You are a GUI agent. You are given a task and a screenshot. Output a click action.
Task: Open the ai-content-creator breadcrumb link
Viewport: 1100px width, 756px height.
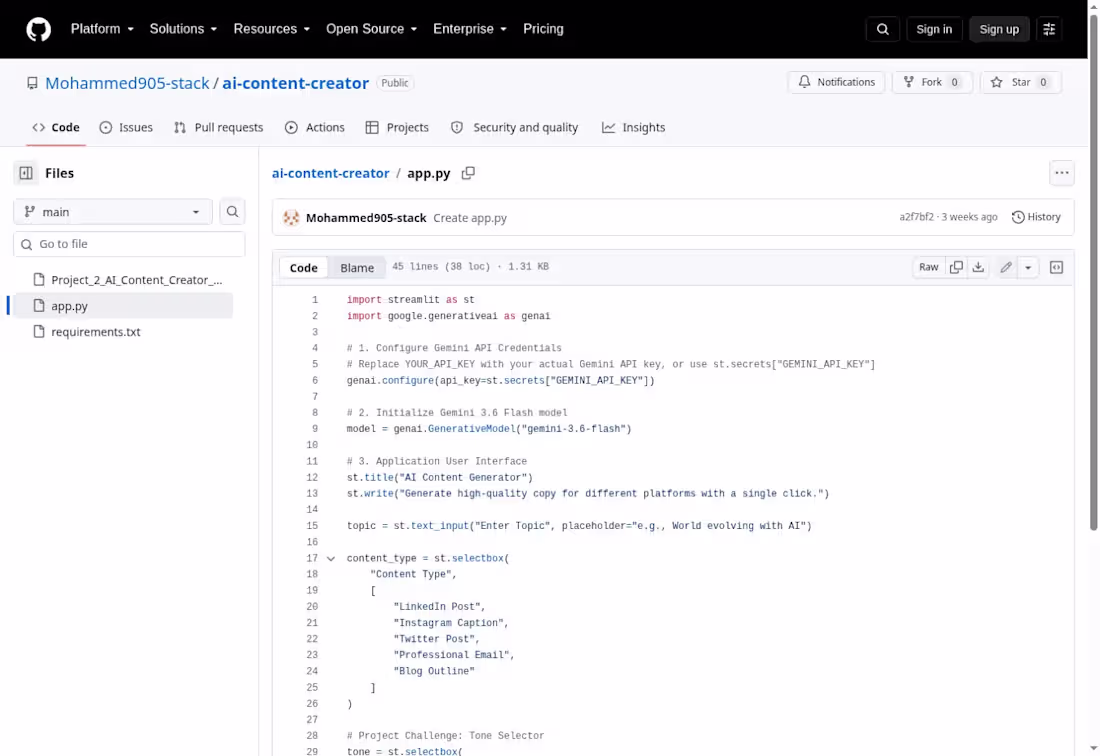[x=330, y=173]
